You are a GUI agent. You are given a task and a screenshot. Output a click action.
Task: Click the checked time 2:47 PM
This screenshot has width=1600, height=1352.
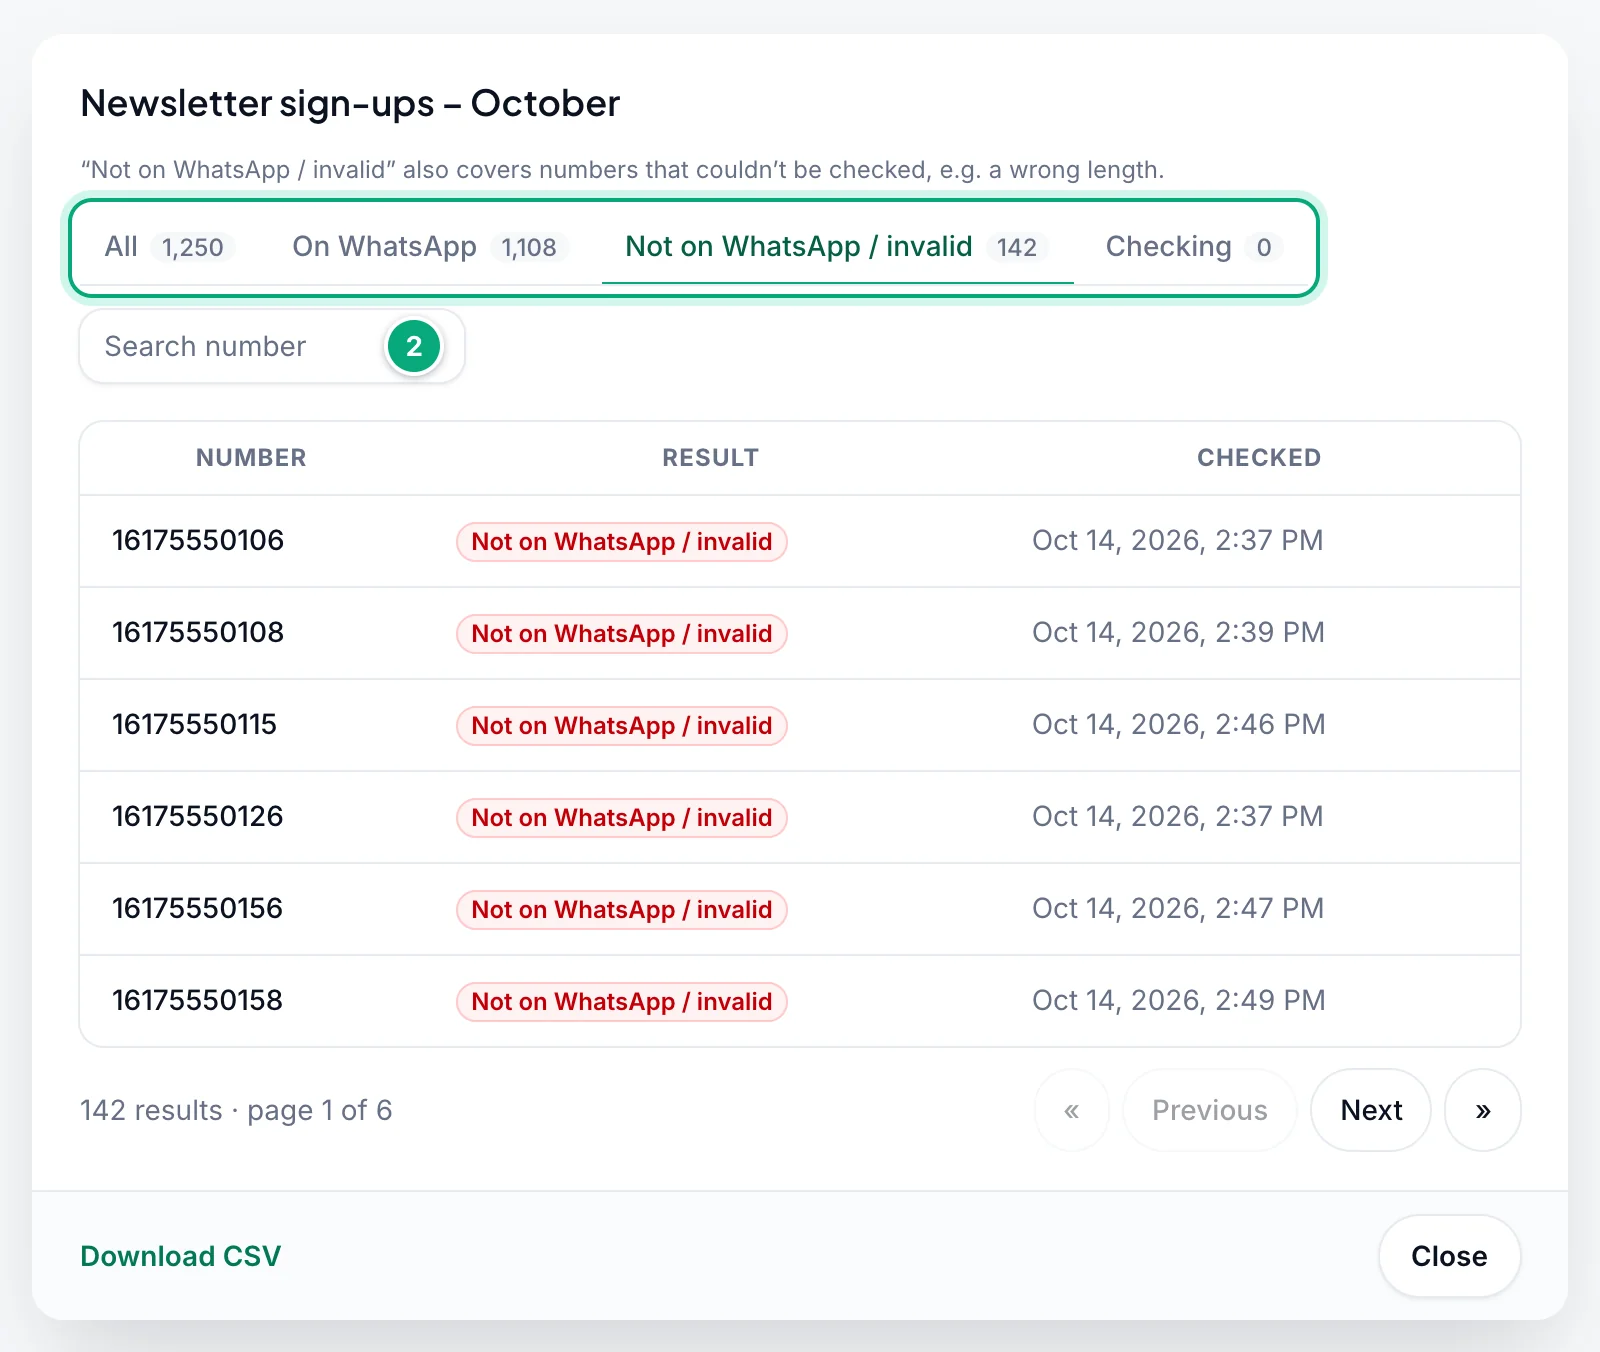(x=1178, y=909)
